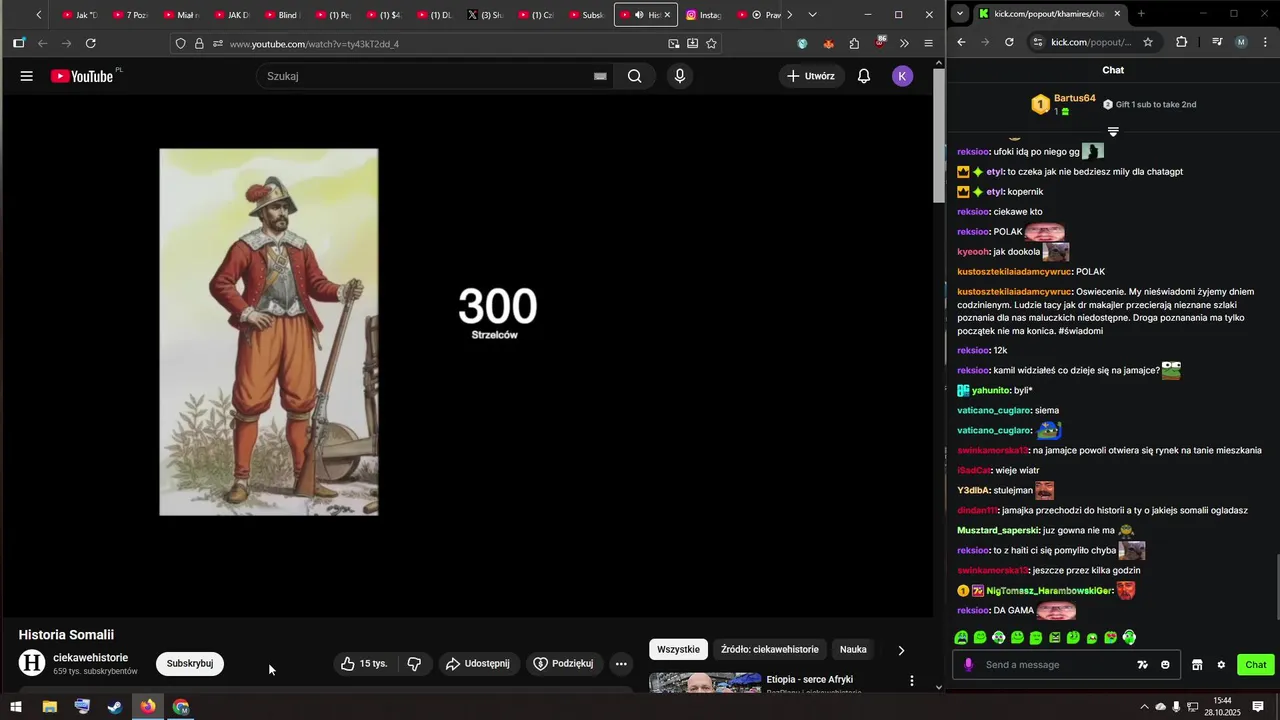Switch to the X (3) tab in Firefox
1280x720 pixels.
485,15
